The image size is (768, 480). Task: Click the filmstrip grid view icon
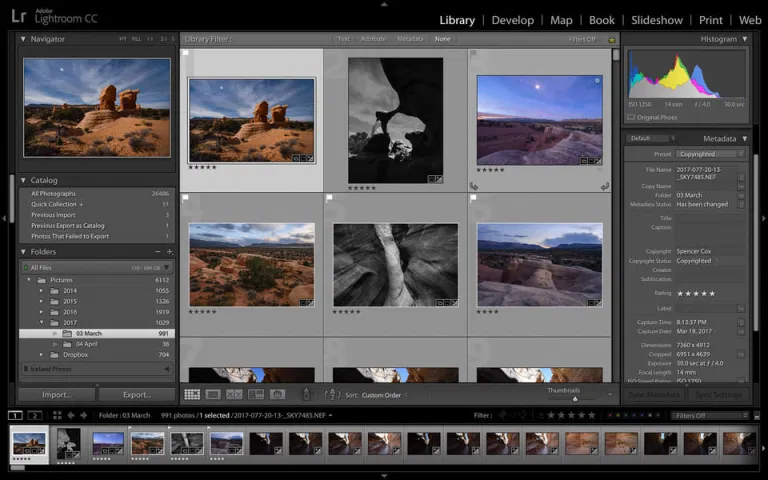pos(57,415)
